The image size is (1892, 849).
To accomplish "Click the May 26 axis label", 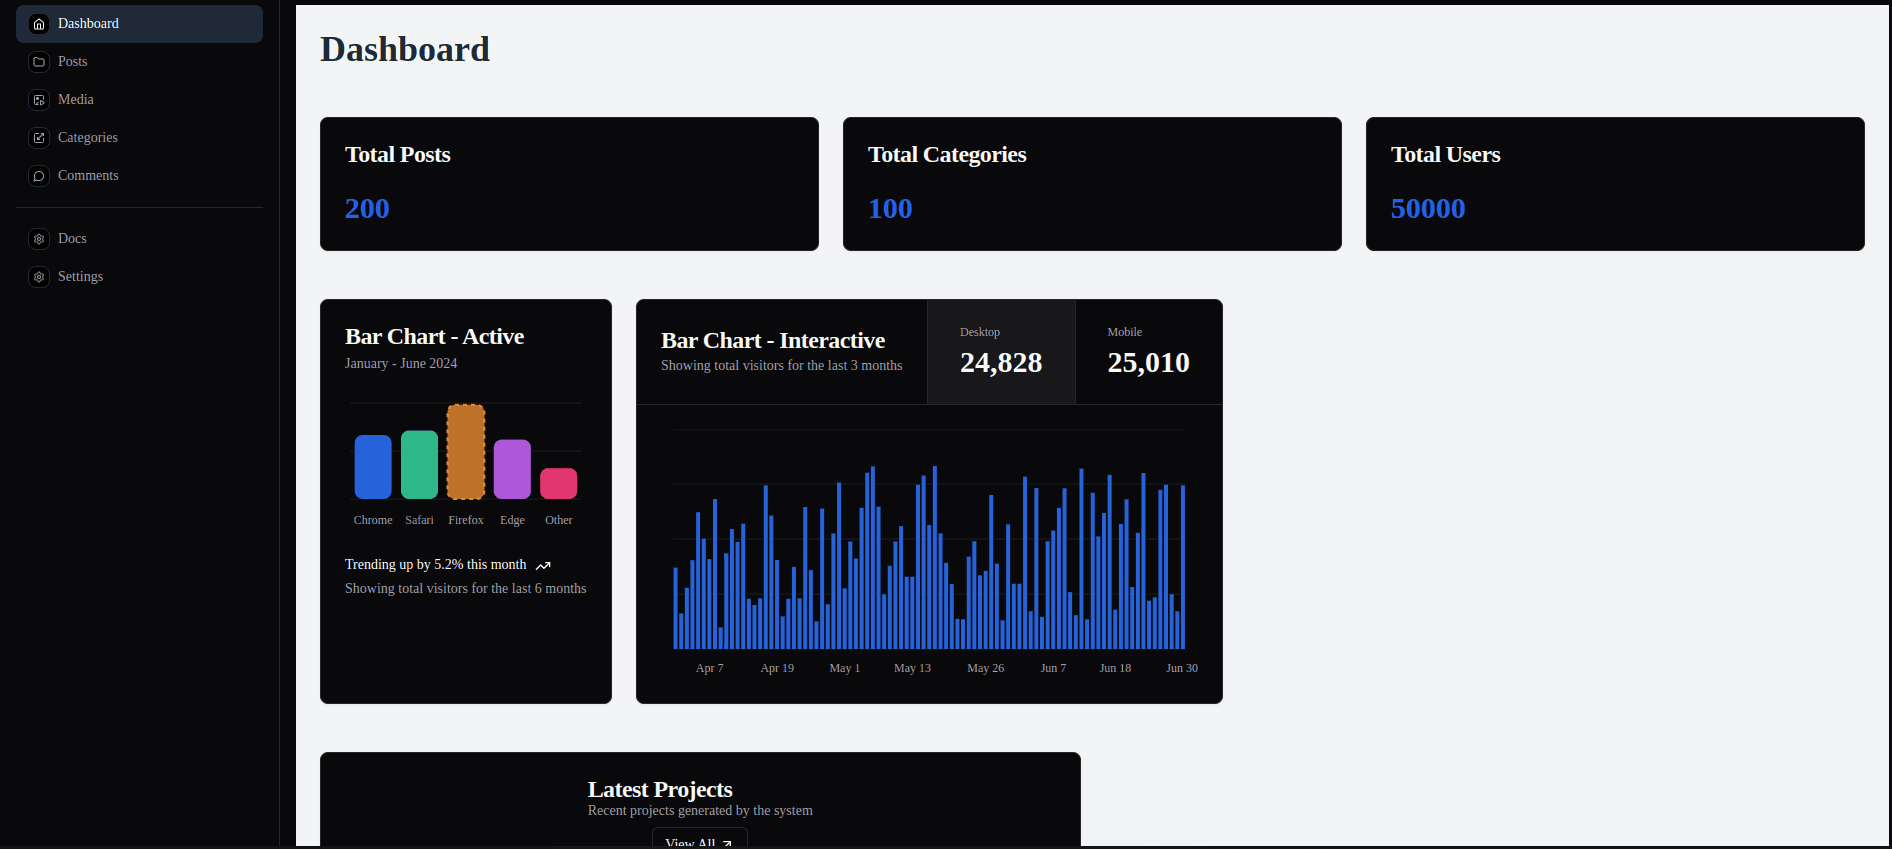I will pos(986,668).
